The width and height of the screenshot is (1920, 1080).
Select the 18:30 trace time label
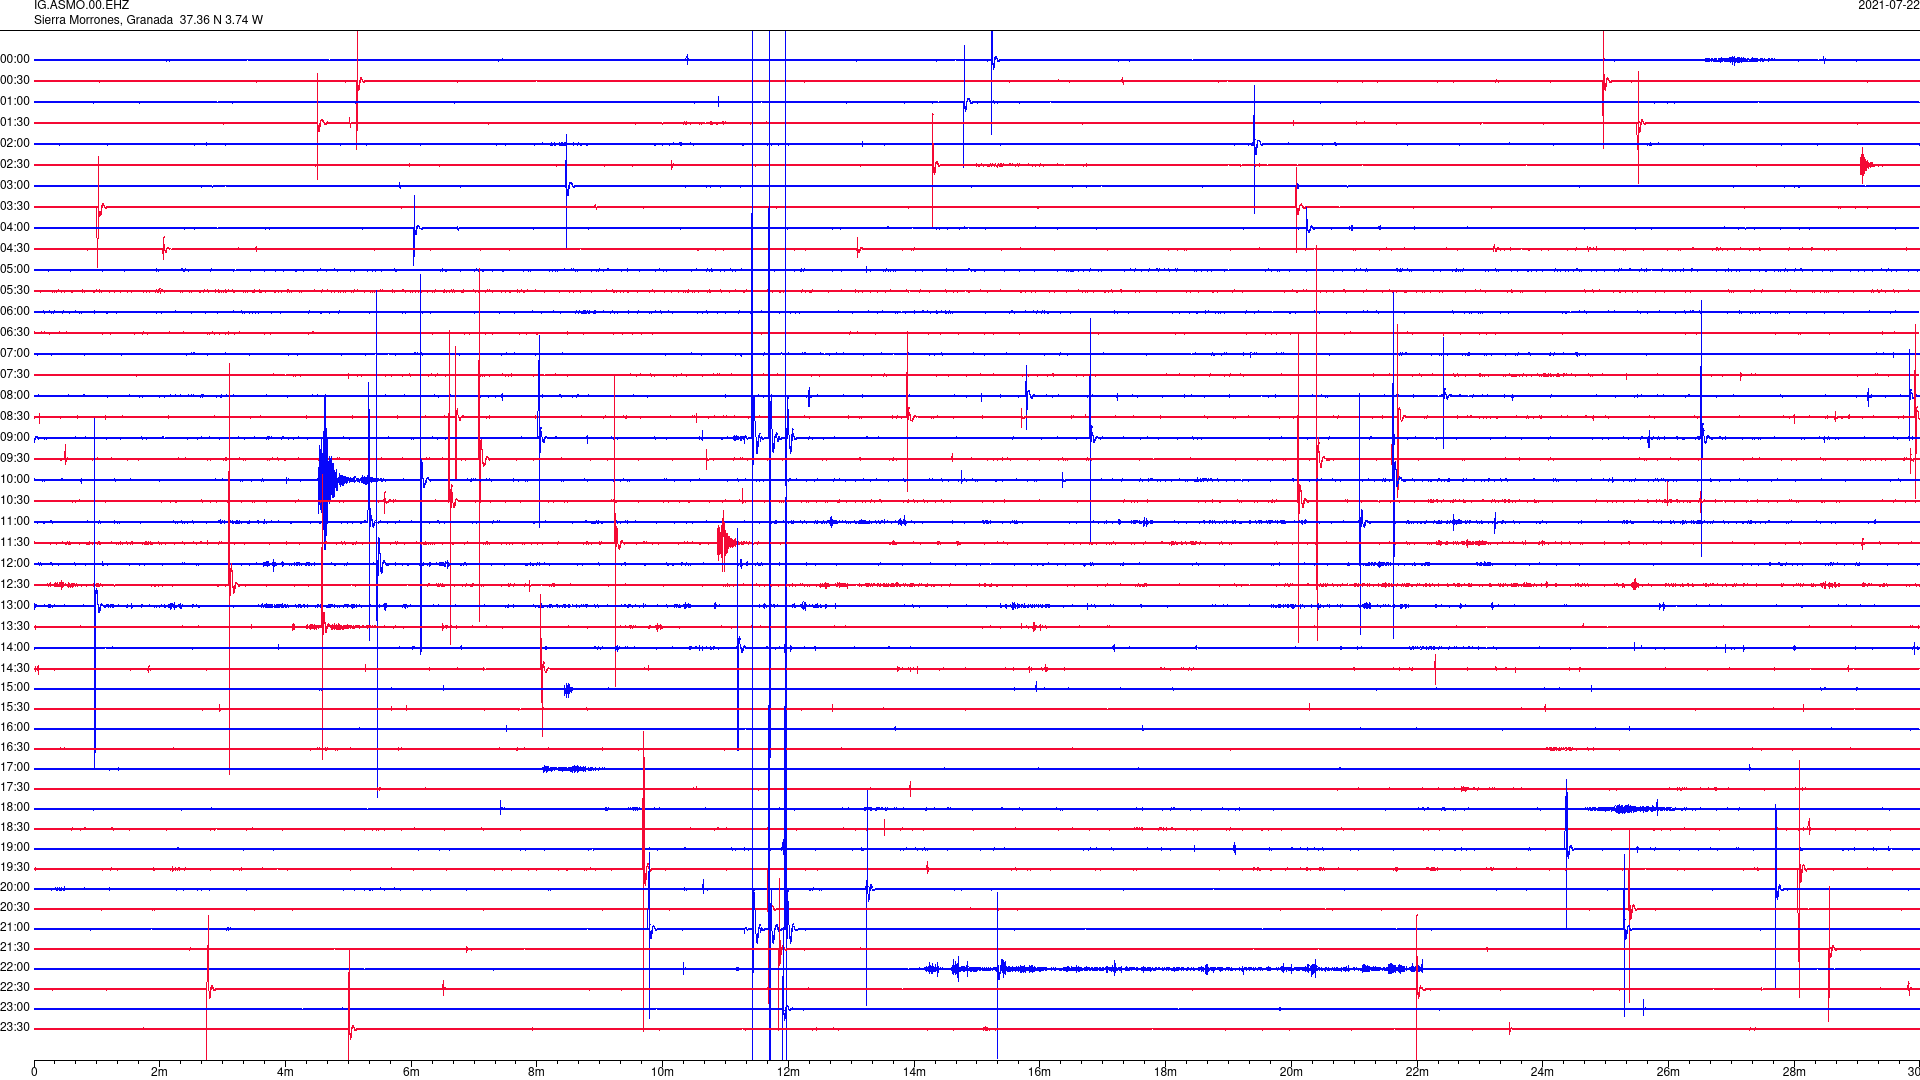coord(15,828)
